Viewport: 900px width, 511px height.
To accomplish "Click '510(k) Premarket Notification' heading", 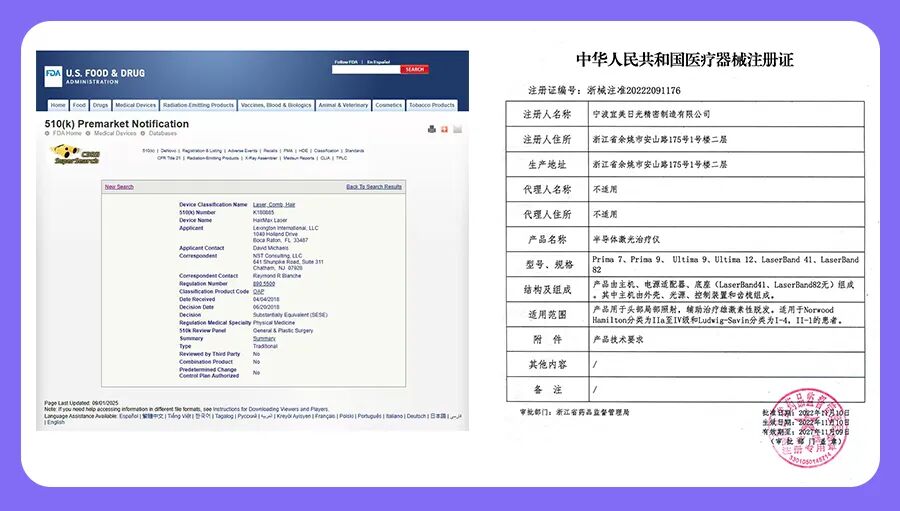I will click(117, 123).
